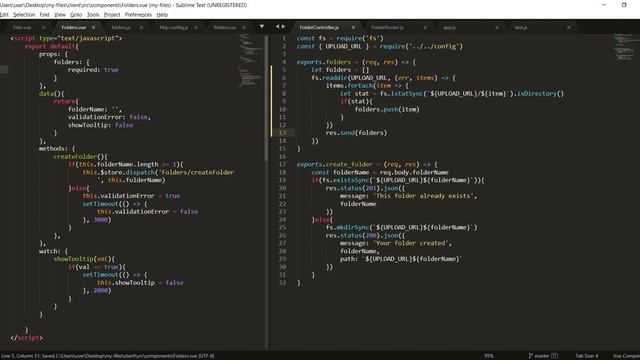The width and height of the screenshot is (640, 360).
Task: Open the left pane tab list dropdown
Action: 262,27
